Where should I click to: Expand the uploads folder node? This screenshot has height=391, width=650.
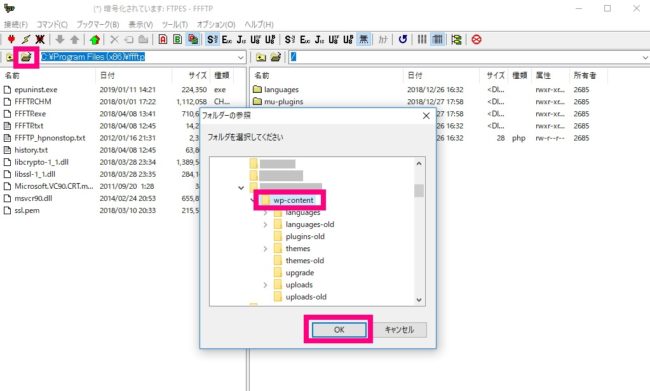265,285
